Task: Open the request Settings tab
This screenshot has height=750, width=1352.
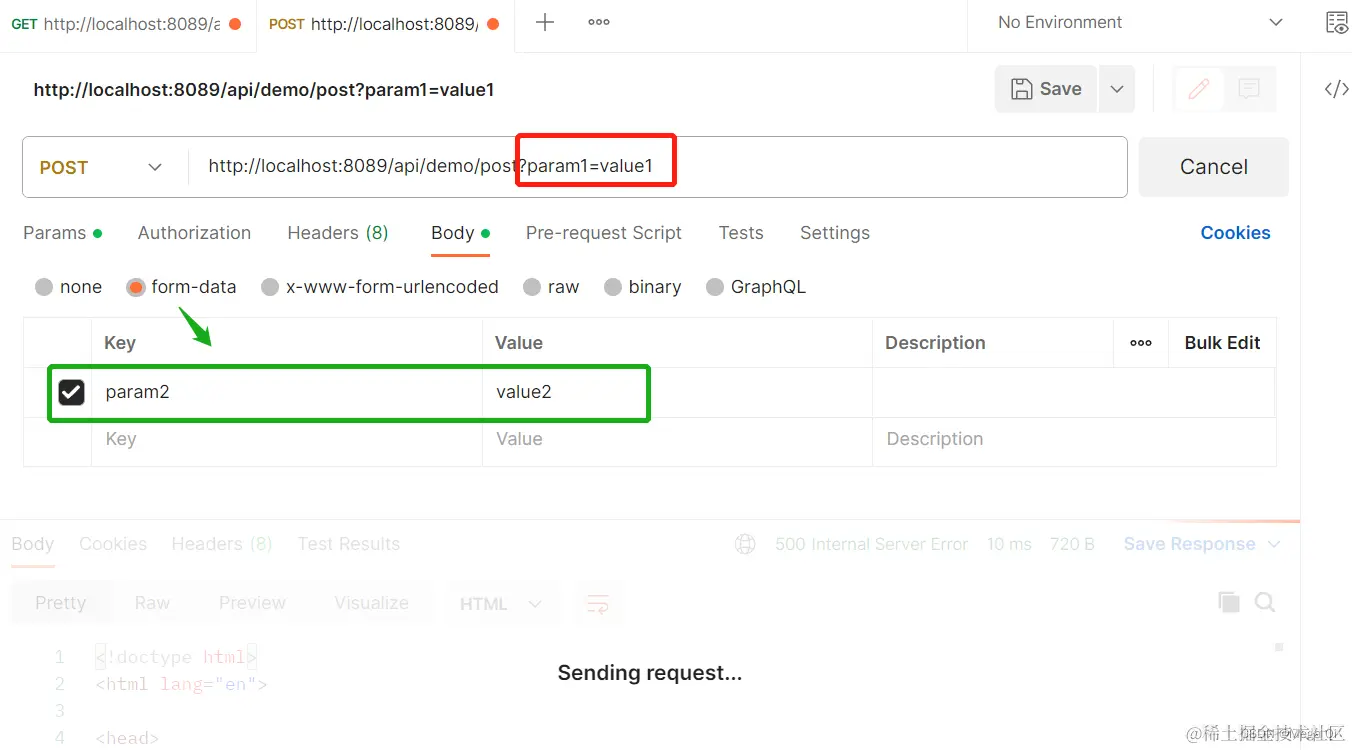Action: (835, 233)
